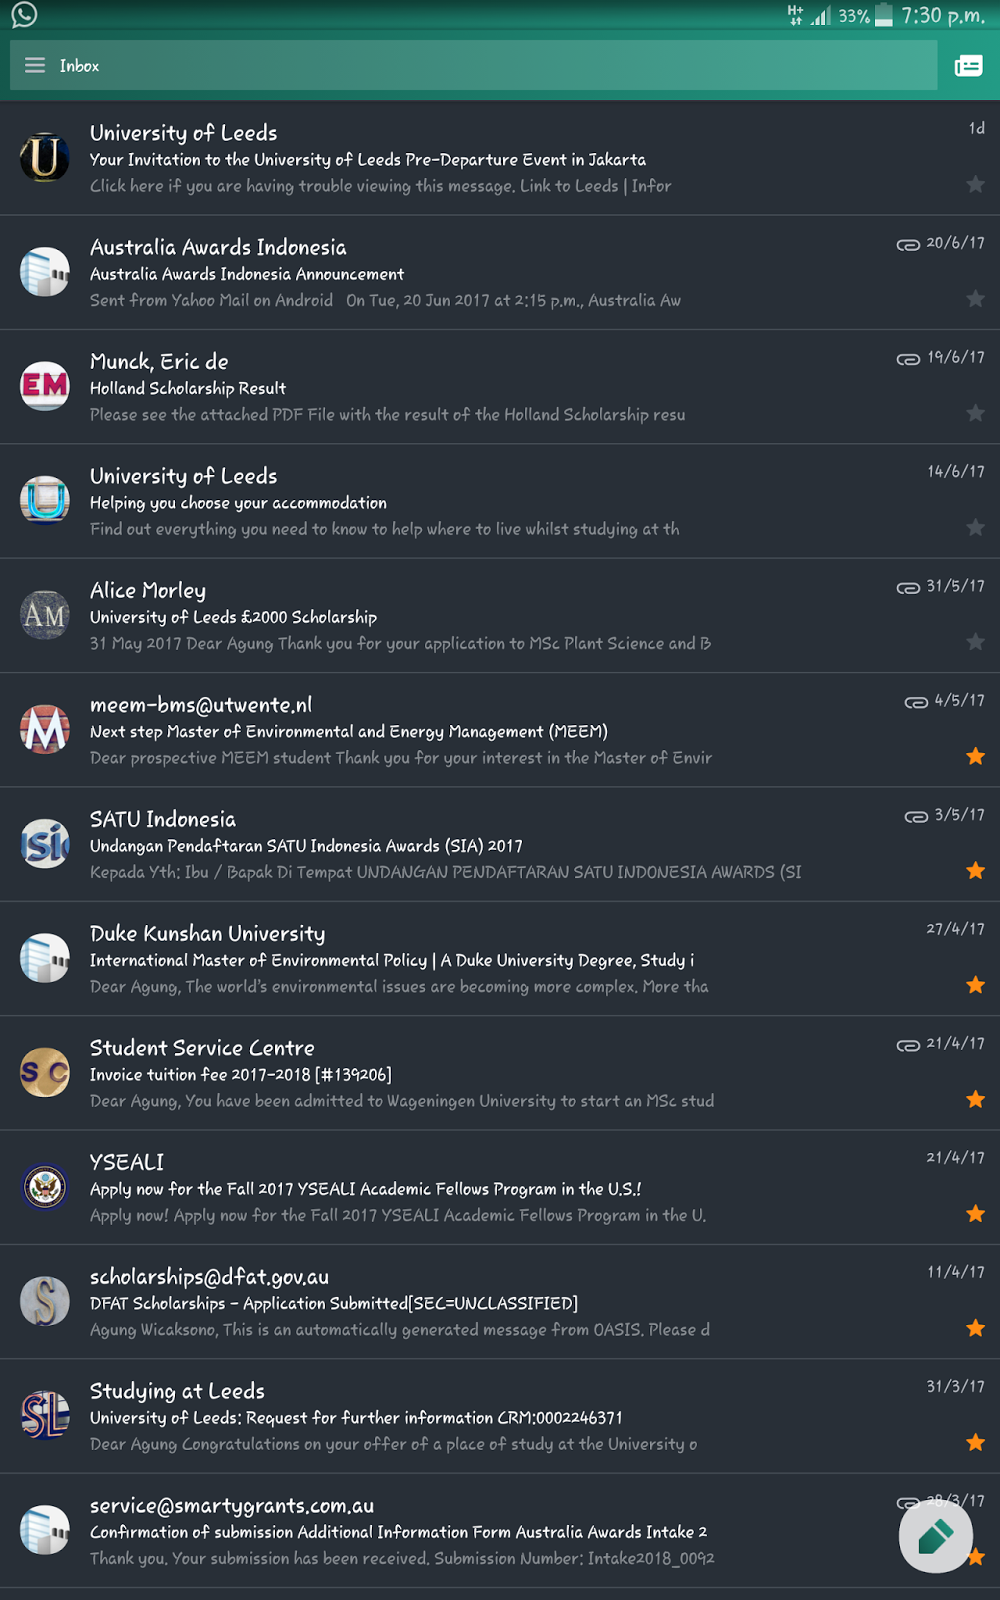
Task: Tap the battery indicator in status bar
Action: [x=883, y=15]
